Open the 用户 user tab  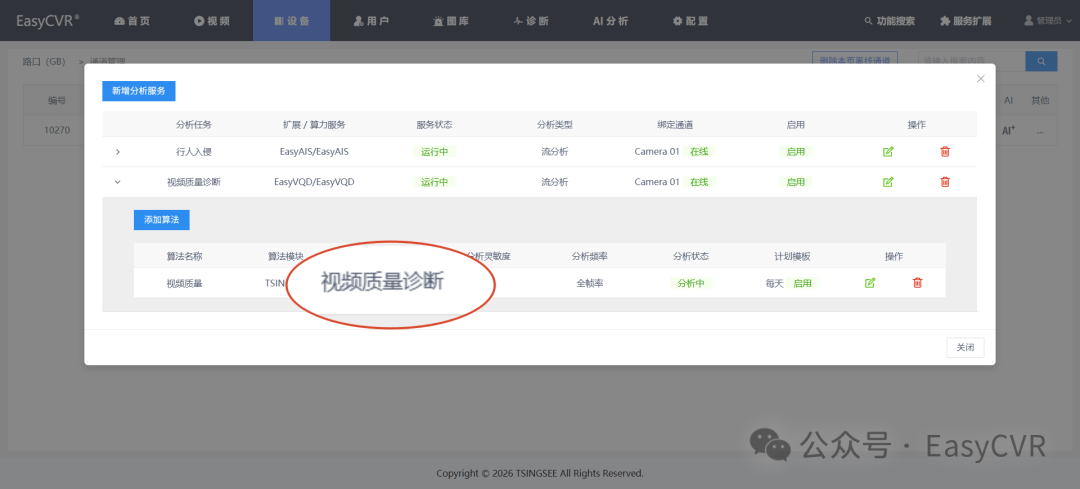(x=371, y=21)
